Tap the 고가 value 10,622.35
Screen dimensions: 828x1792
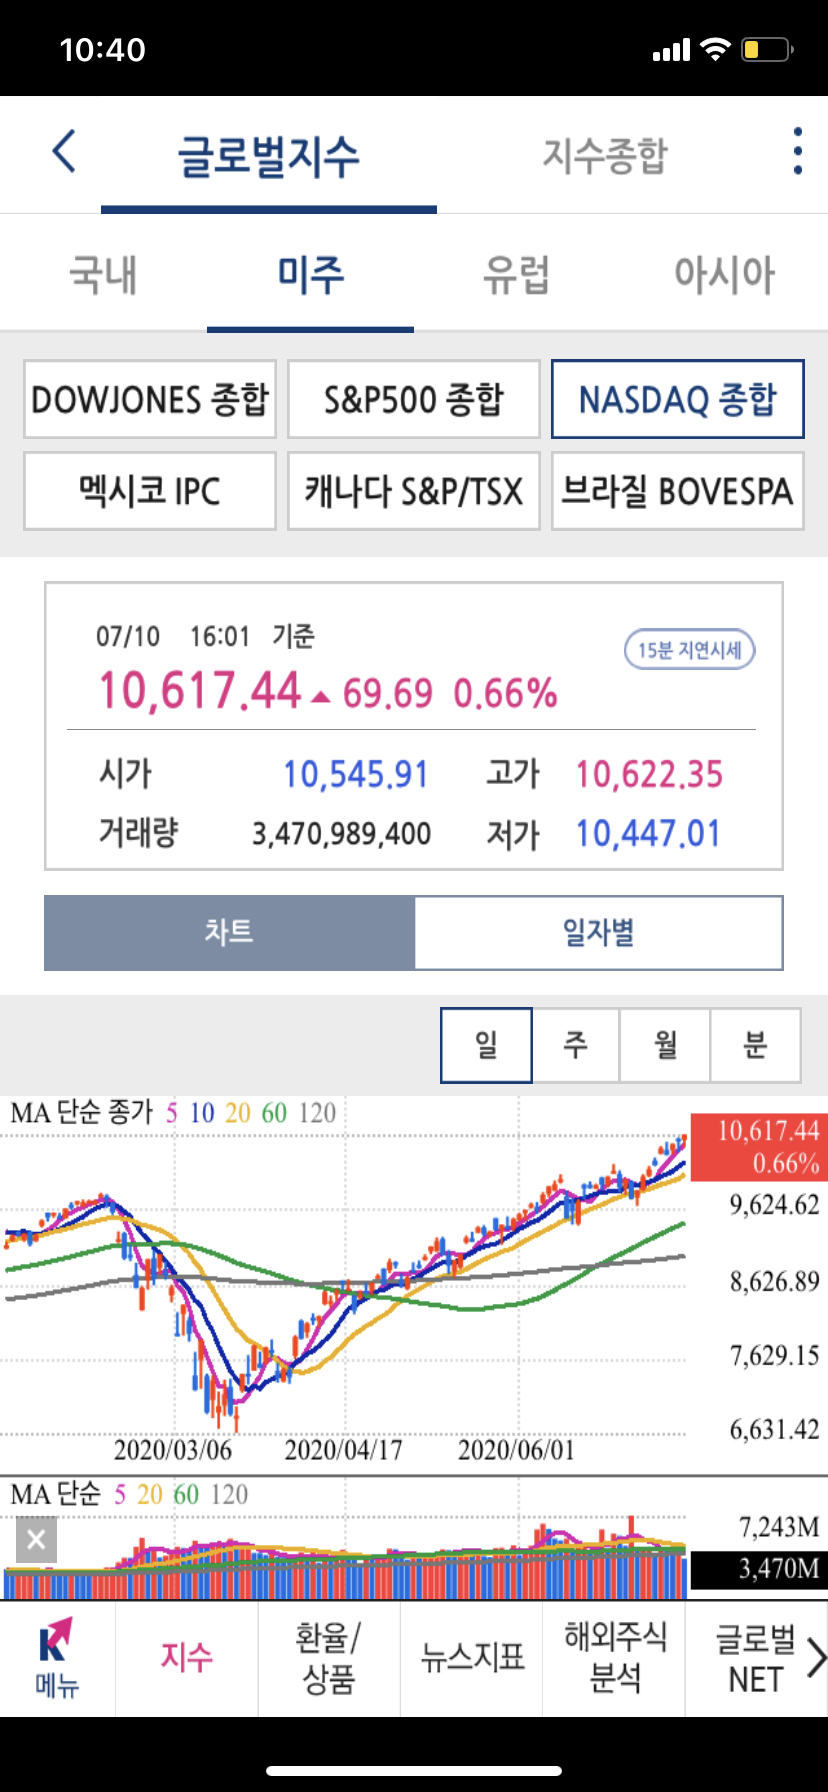click(x=649, y=774)
